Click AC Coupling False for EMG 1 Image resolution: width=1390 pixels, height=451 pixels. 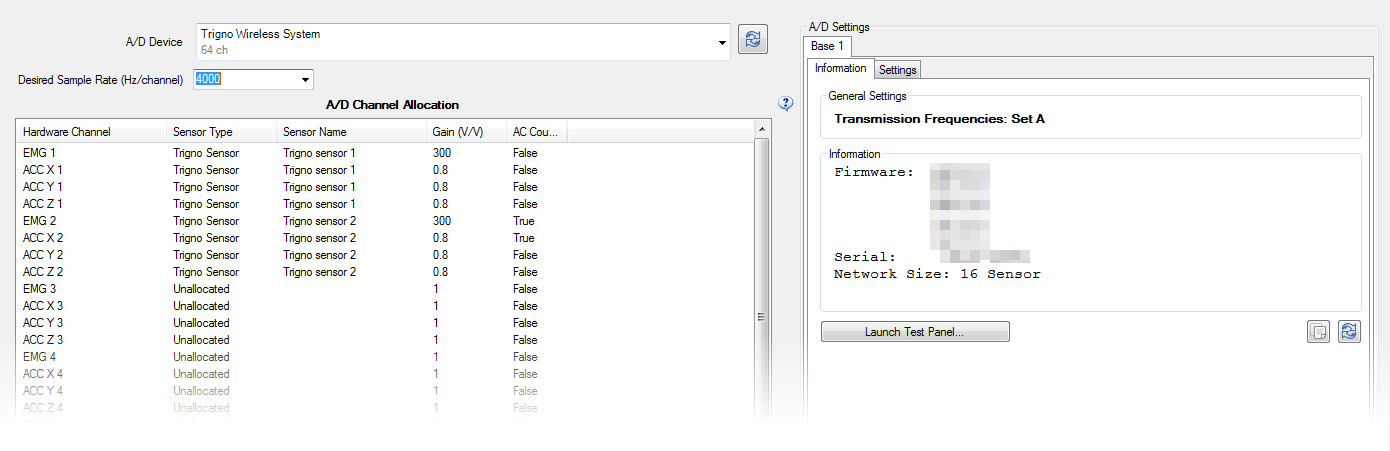[525, 152]
